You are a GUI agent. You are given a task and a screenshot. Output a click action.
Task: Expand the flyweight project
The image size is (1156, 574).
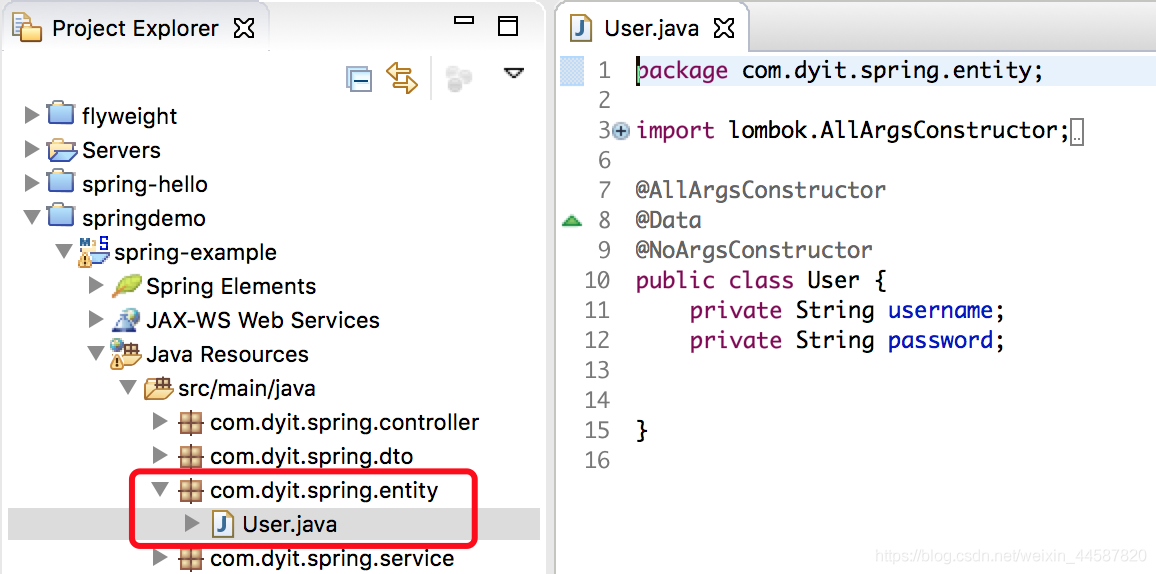[32, 116]
